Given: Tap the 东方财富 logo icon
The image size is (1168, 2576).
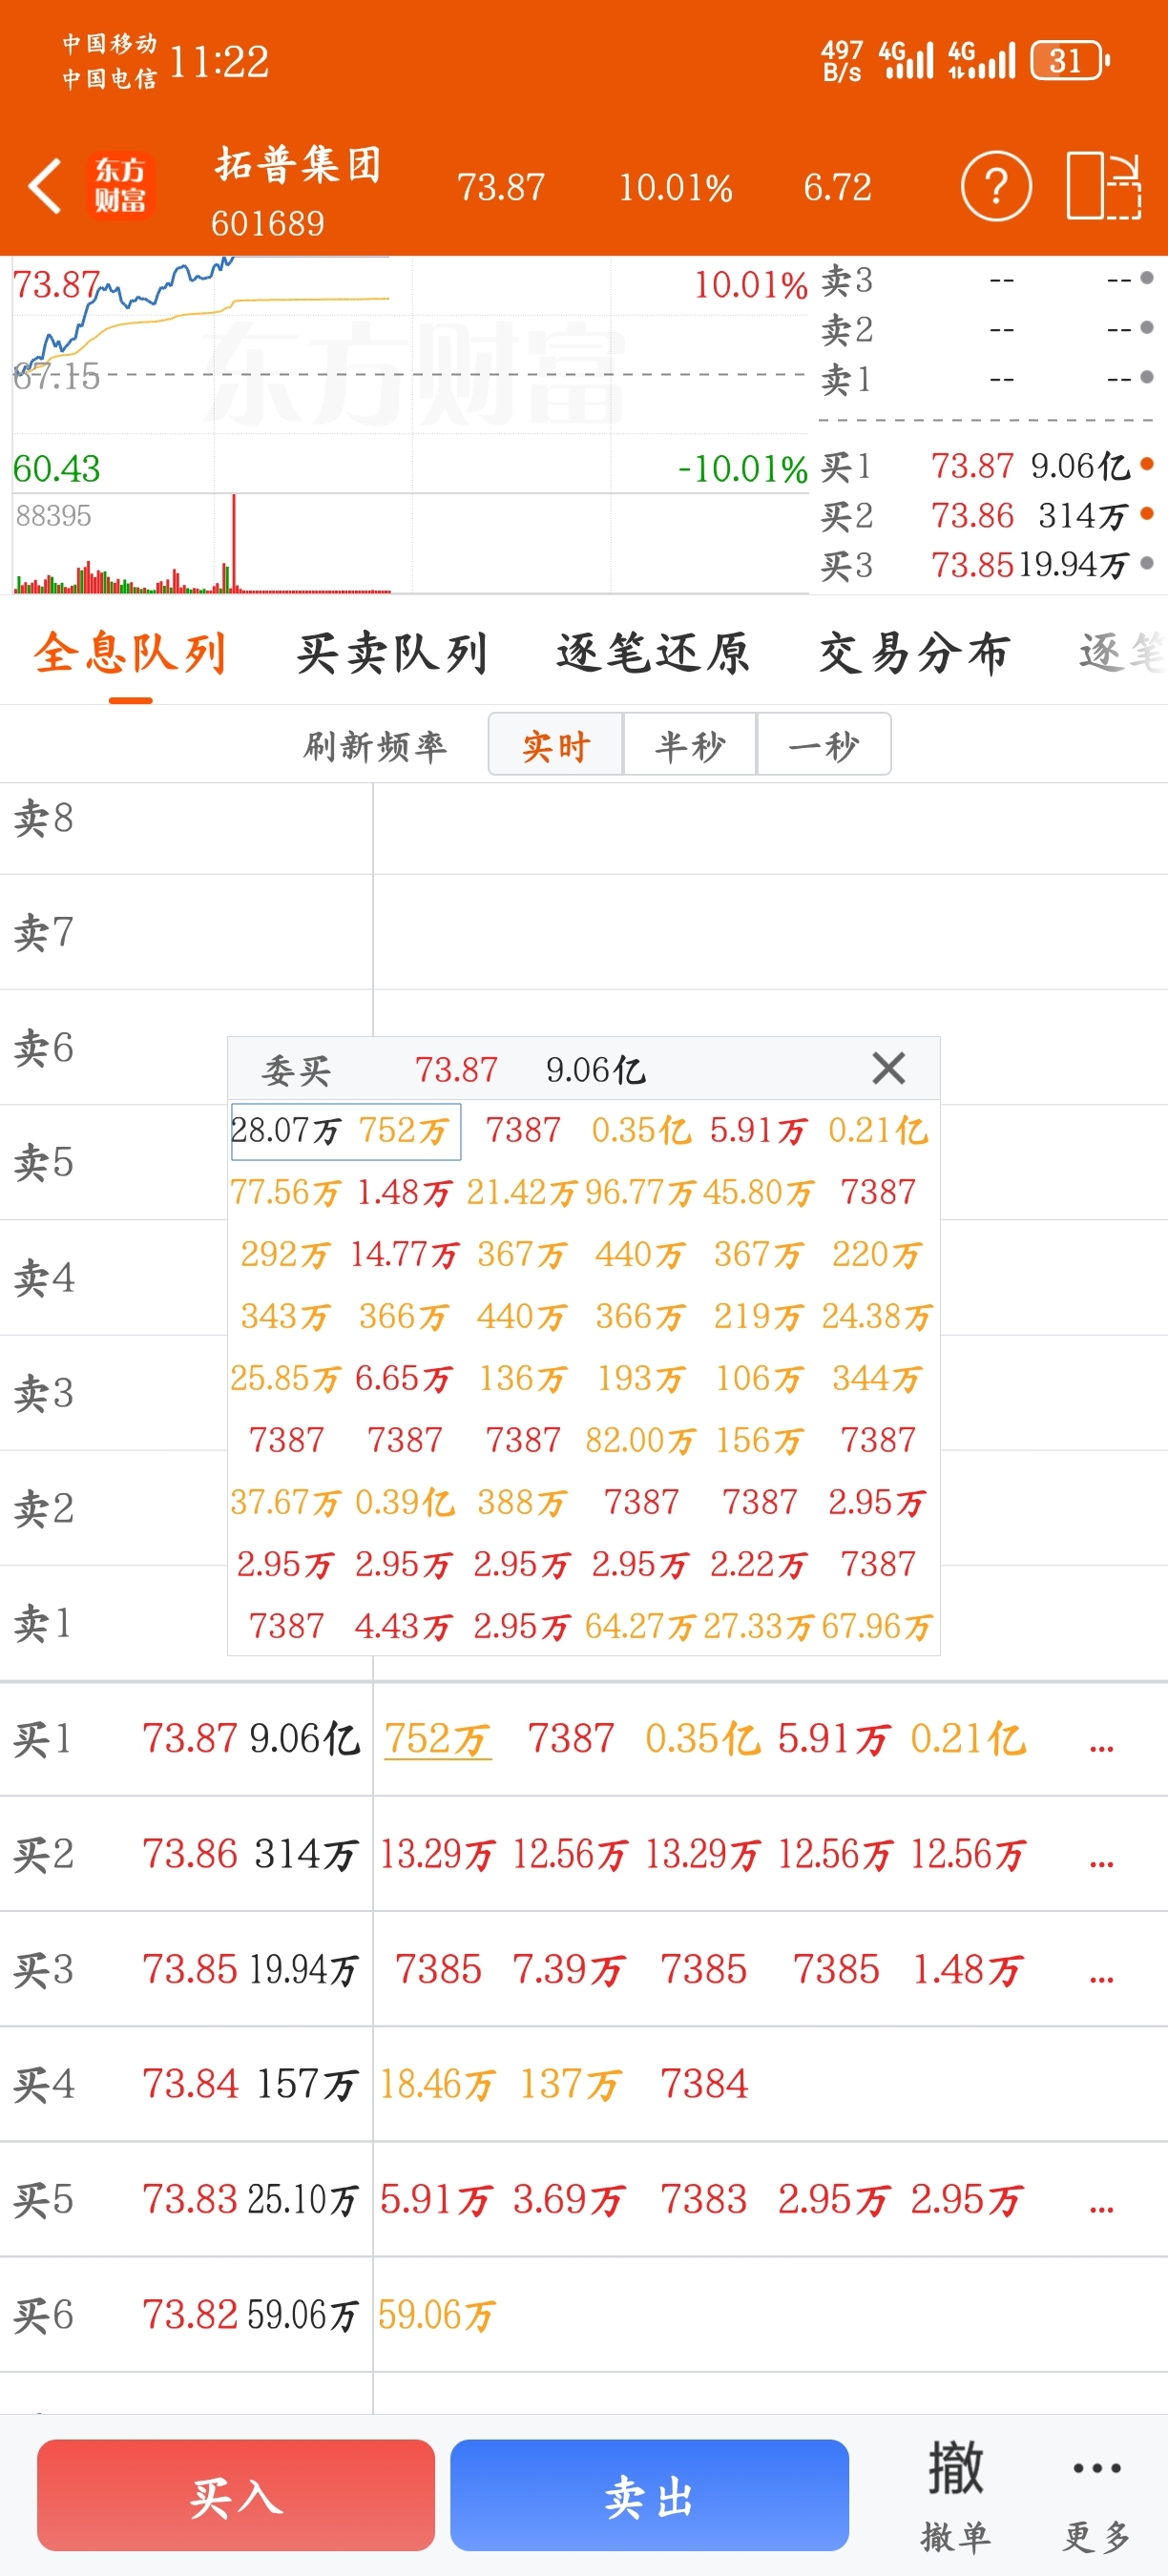Looking at the screenshot, I should pyautogui.click(x=121, y=185).
